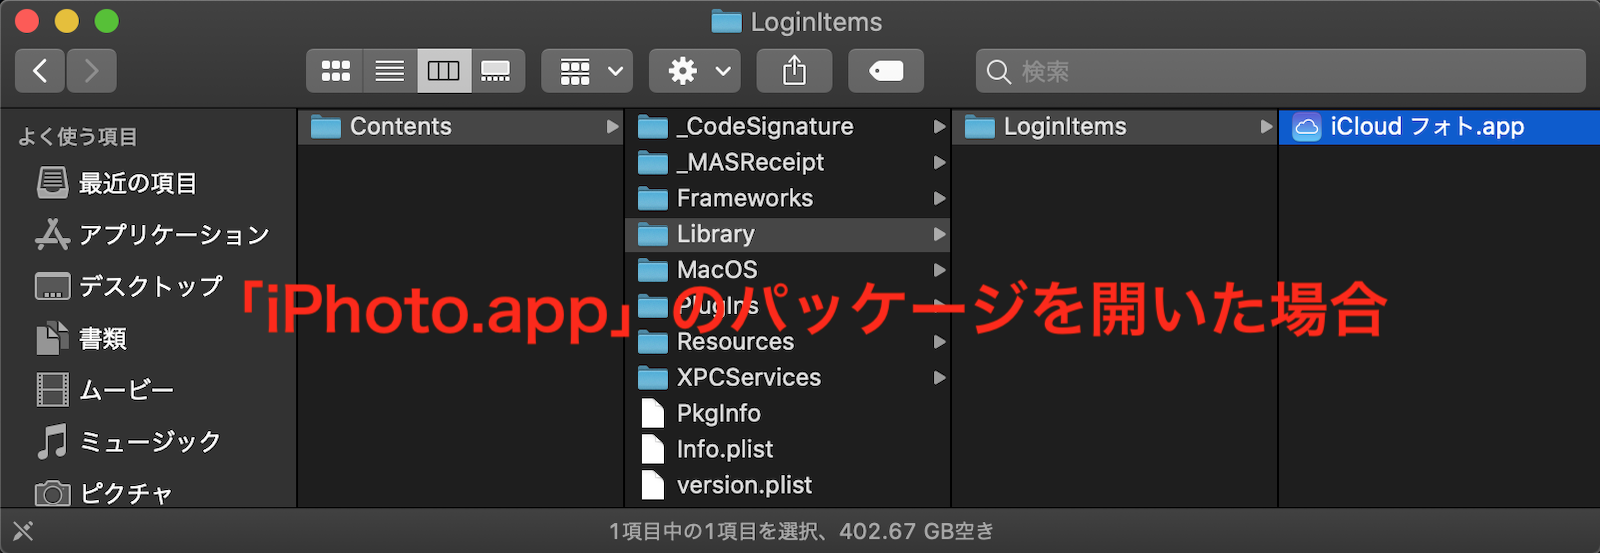Click the _MASReceipt folder icon
Image resolution: width=1600 pixels, height=553 pixels.
[653, 163]
